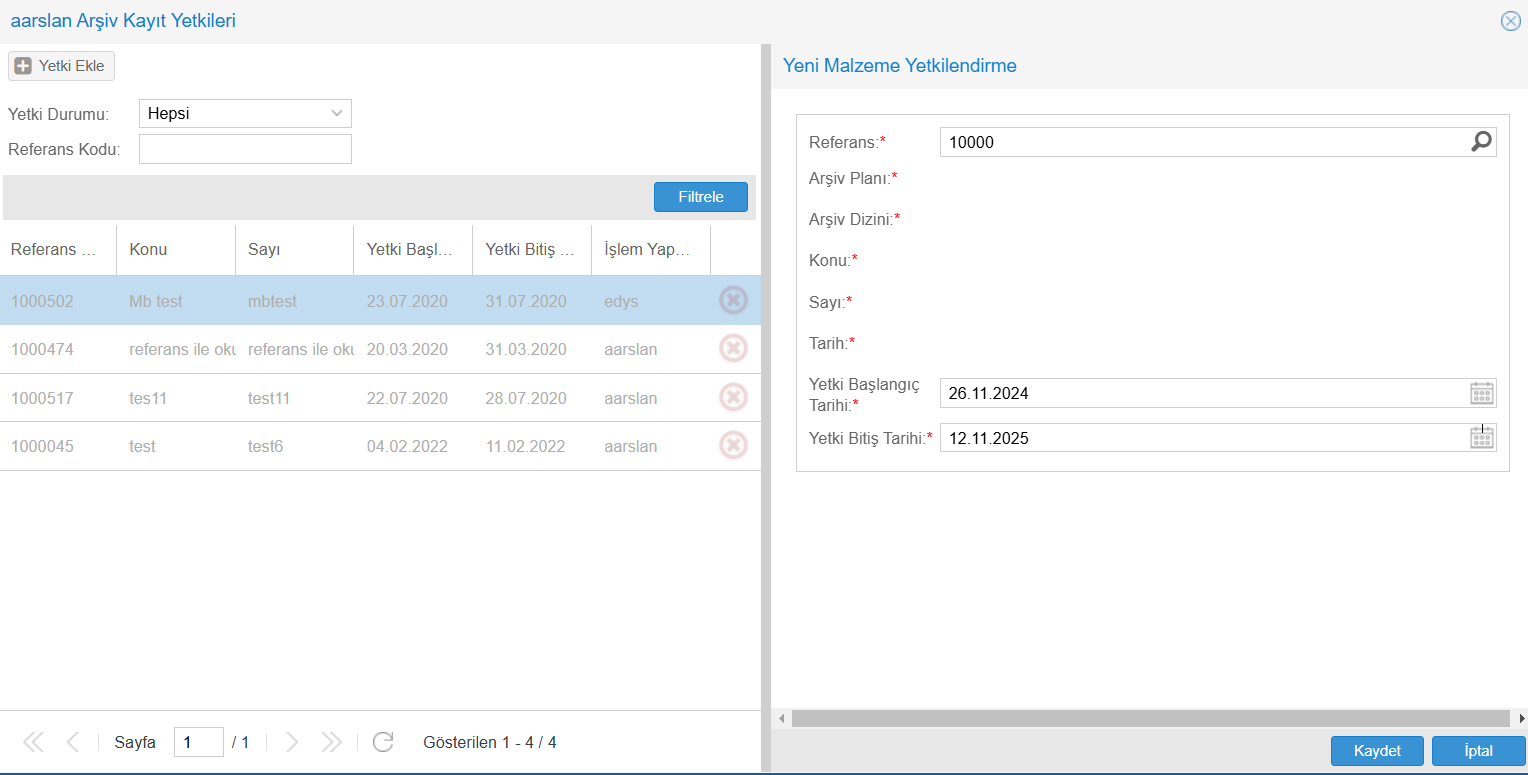Click the horizontal scrollbar in the form panel
The width and height of the screenshot is (1528, 775).
coord(1150,718)
